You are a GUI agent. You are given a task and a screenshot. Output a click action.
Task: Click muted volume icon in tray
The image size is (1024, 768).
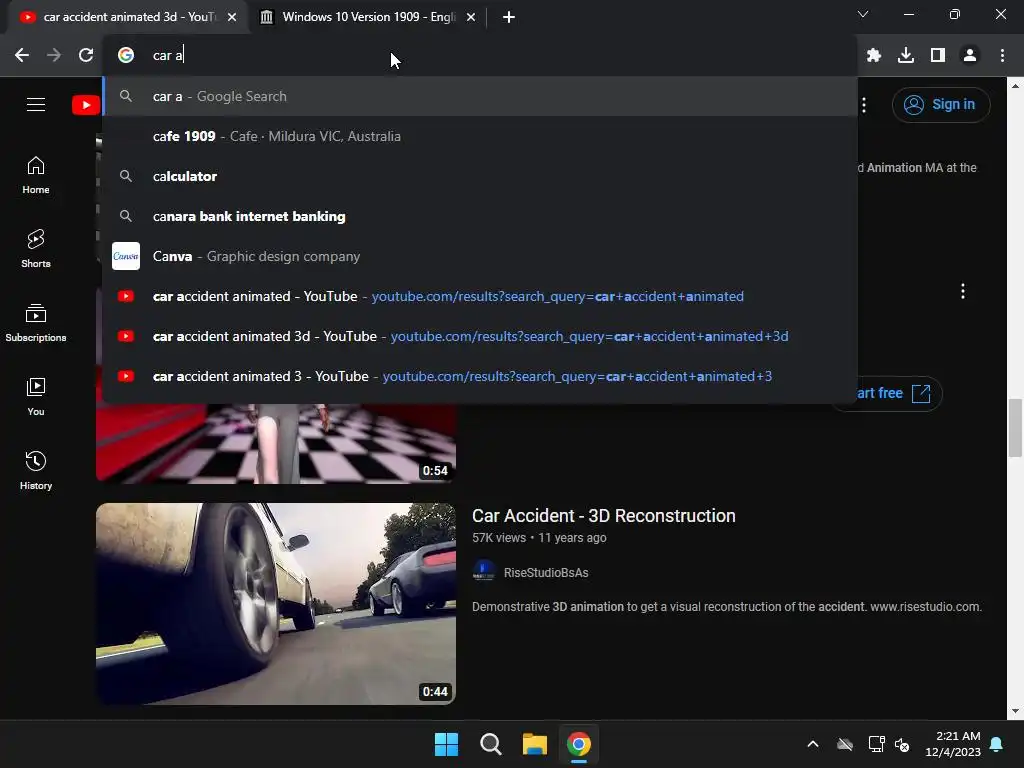coord(903,744)
